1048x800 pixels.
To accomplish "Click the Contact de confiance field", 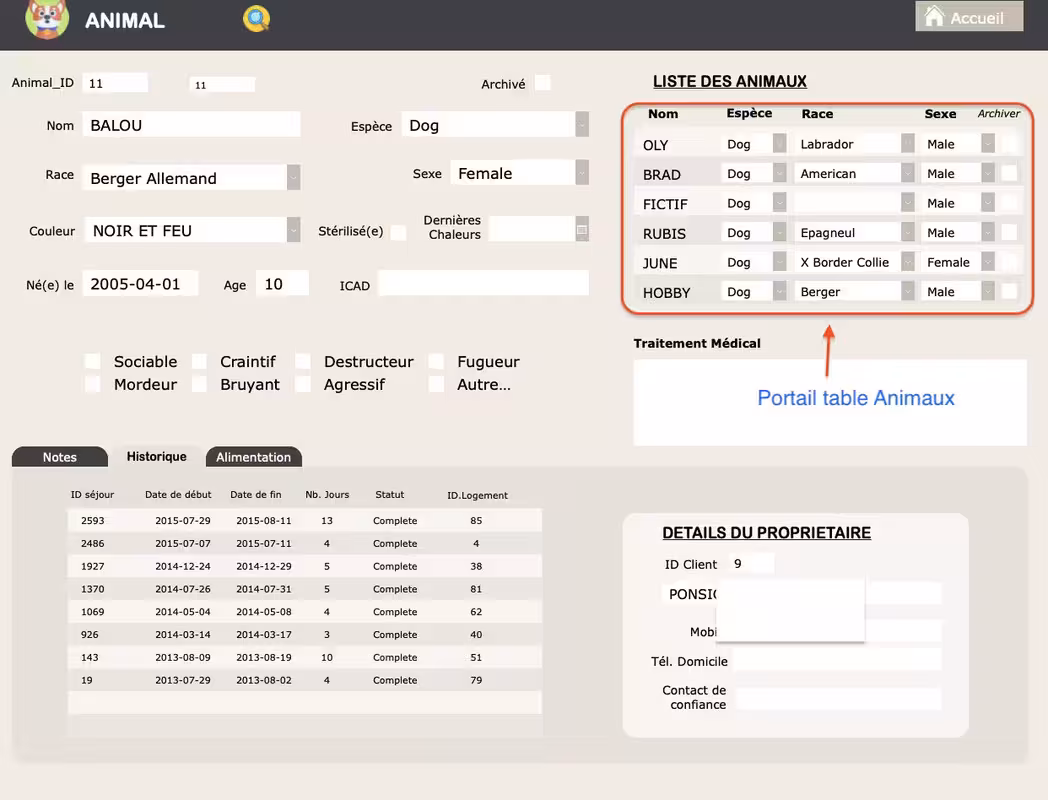I will coord(838,698).
